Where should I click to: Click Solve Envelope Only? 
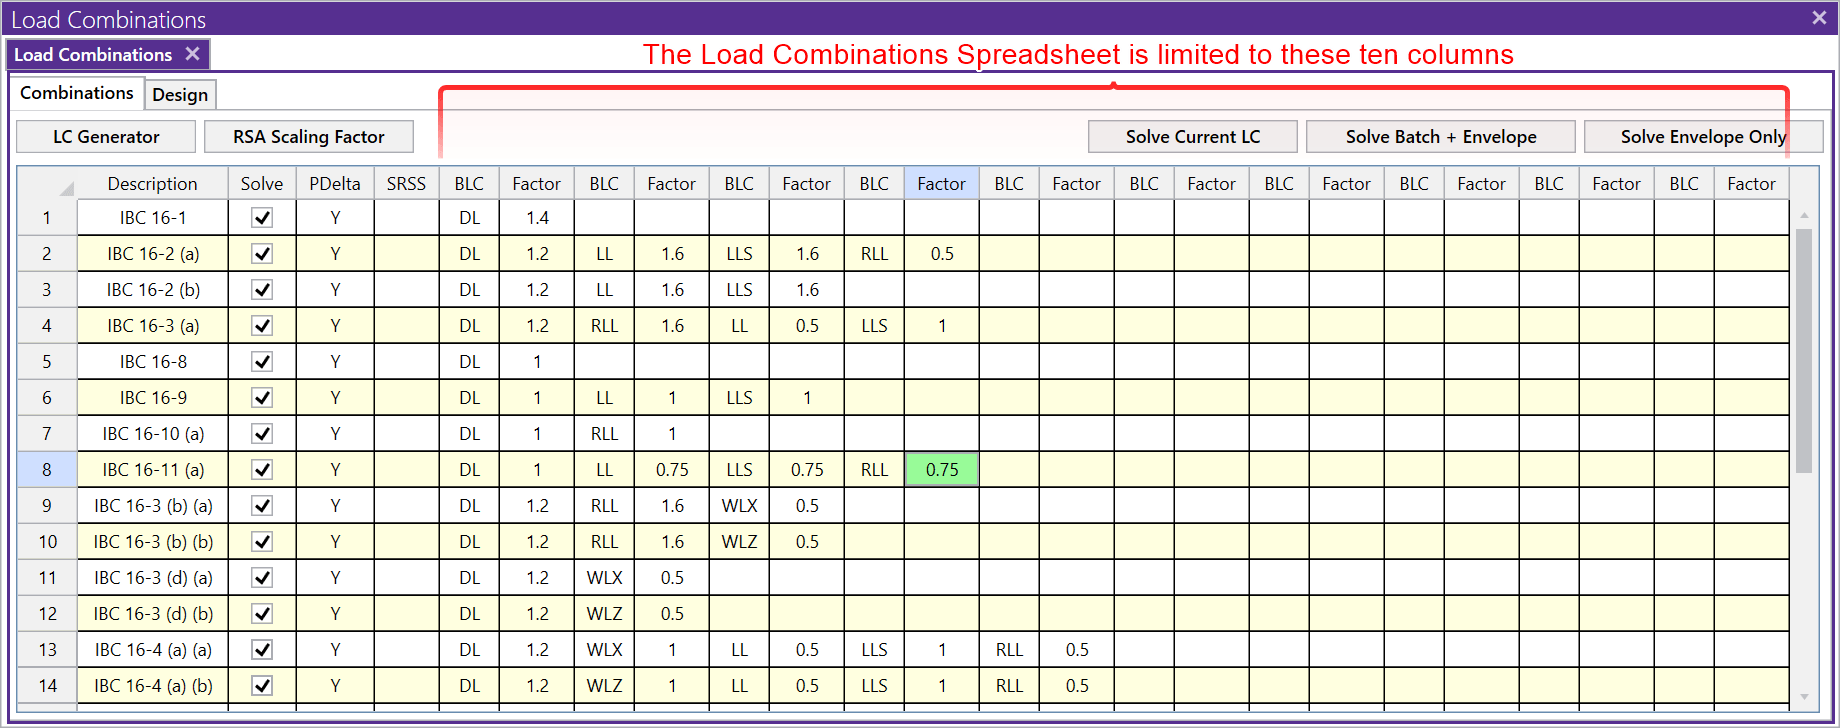pyautogui.click(x=1702, y=137)
